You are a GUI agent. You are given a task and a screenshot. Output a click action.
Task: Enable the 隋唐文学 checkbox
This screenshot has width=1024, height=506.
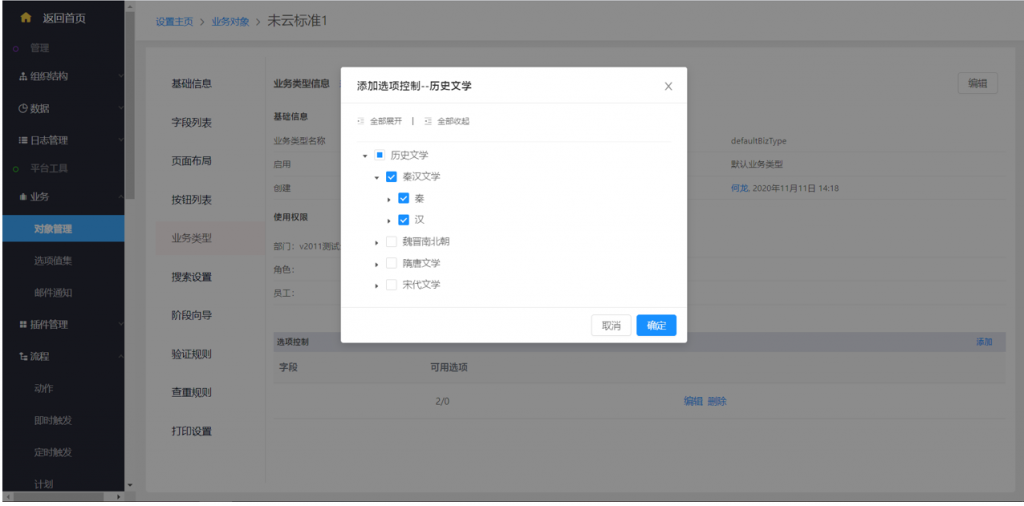tap(391, 264)
